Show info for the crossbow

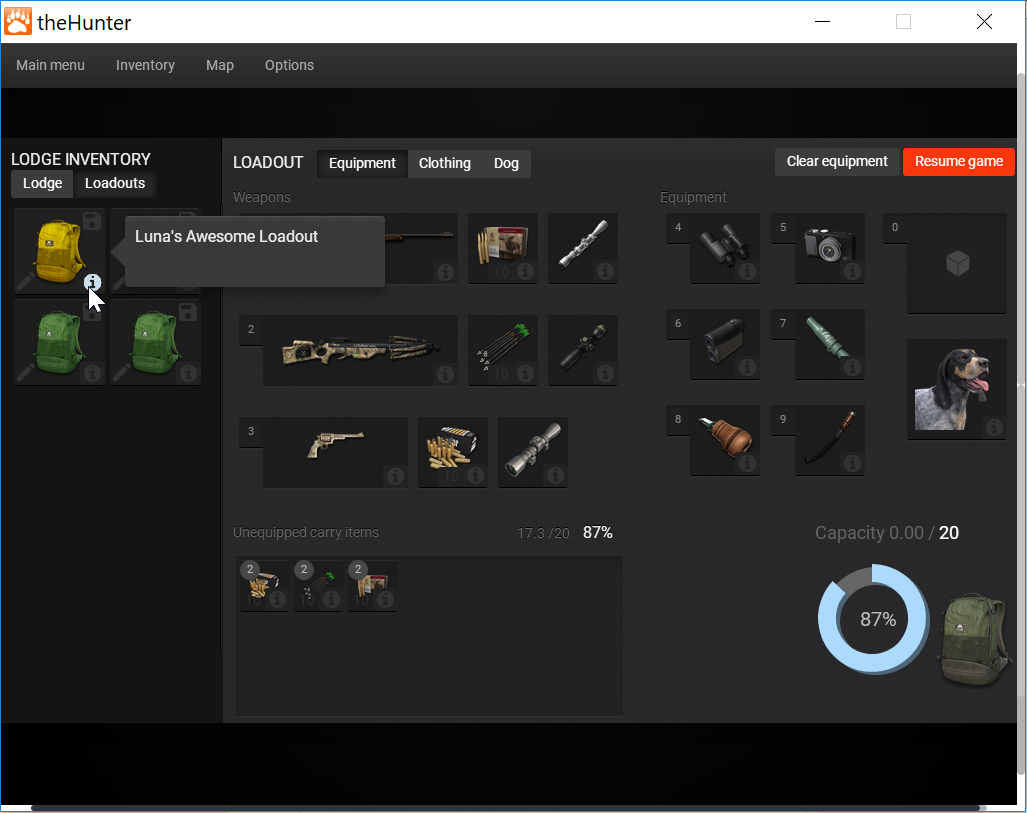[445, 373]
